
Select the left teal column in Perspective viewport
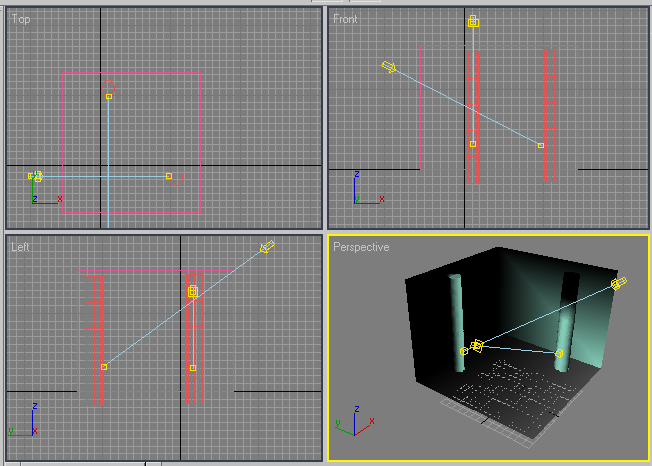(x=456, y=323)
